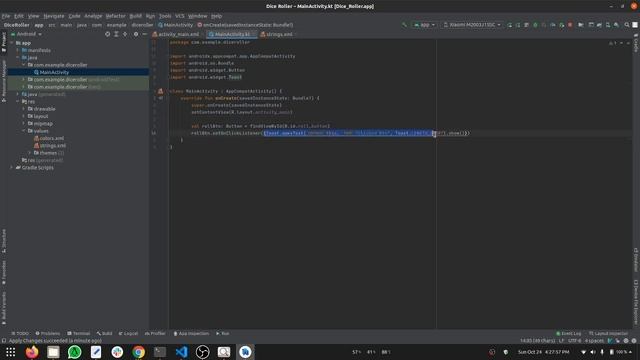
Task: Switch to activity_main.xml tab
Action: tap(176, 34)
